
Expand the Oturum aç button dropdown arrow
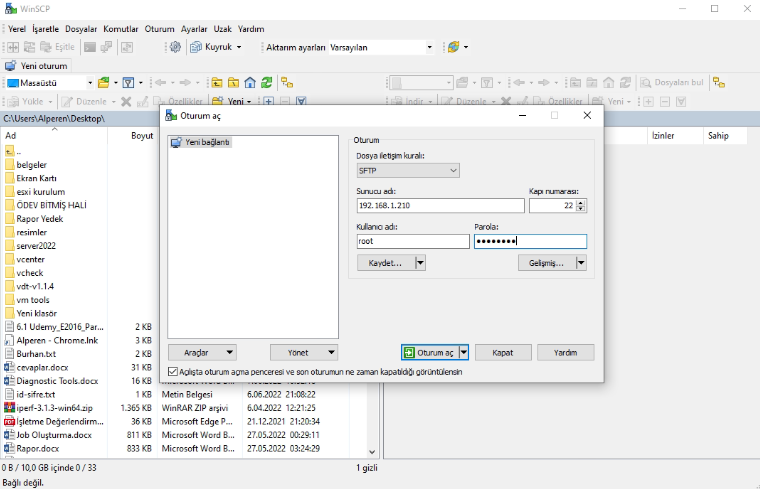point(464,352)
